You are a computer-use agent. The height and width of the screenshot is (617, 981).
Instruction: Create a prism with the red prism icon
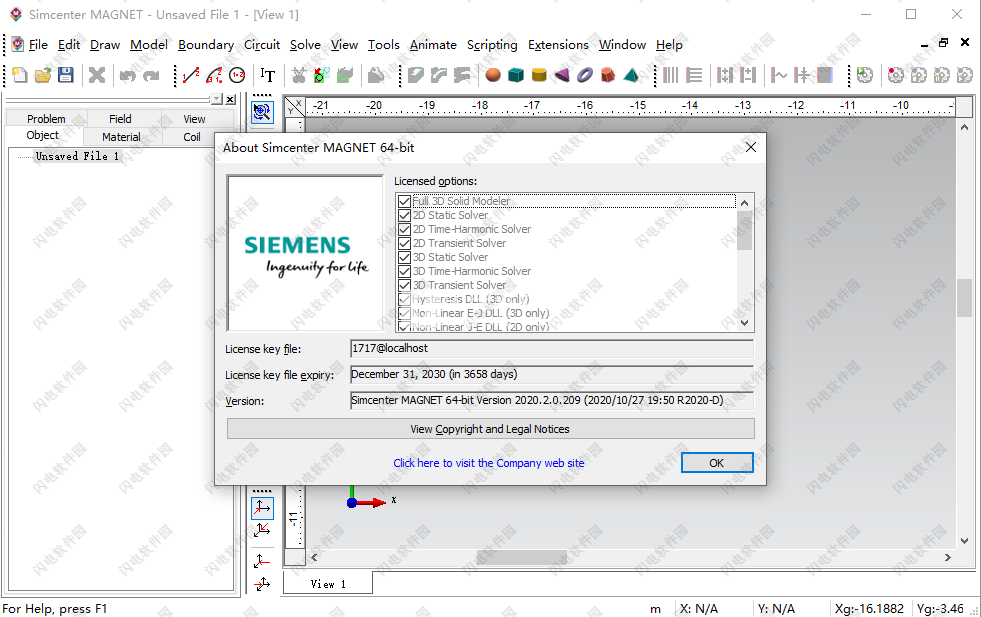click(x=608, y=75)
